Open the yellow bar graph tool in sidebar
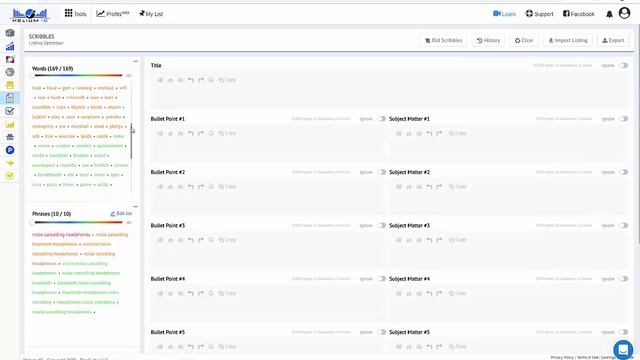 tap(10, 124)
